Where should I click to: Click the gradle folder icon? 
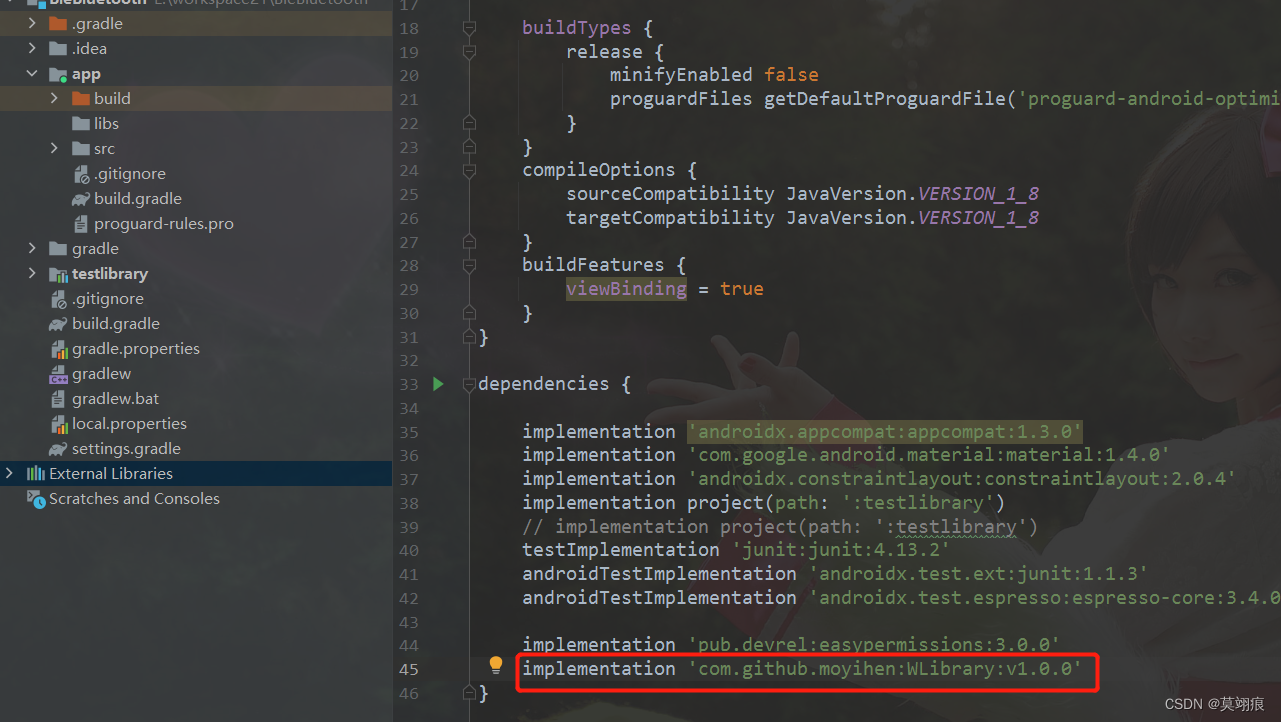[x=58, y=248]
